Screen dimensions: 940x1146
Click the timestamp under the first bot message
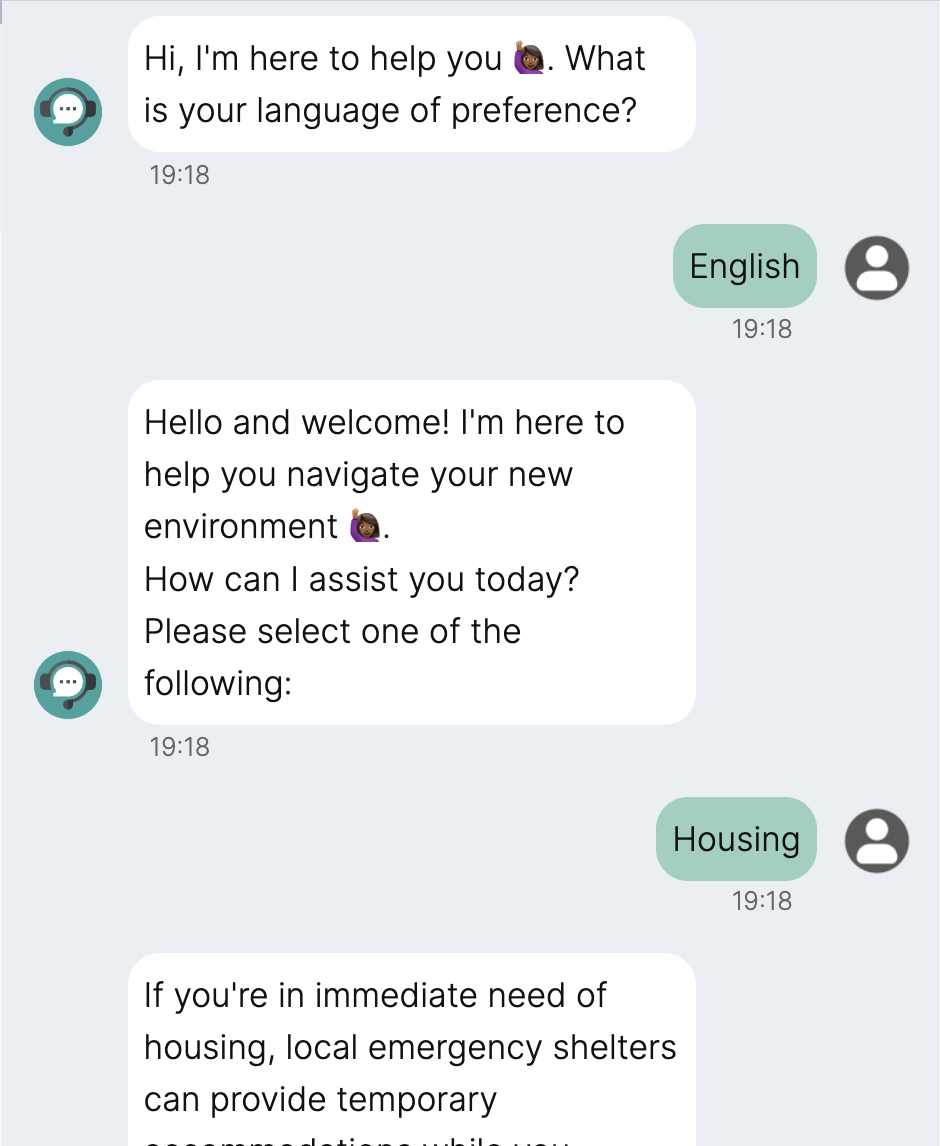tap(179, 175)
